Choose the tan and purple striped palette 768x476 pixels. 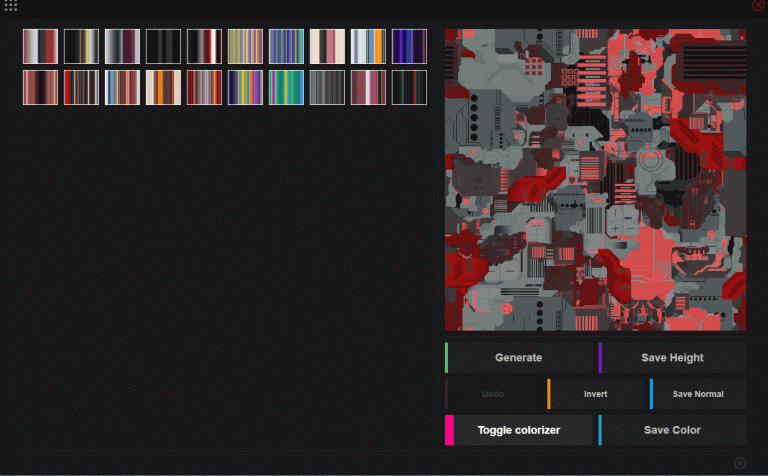(245, 46)
